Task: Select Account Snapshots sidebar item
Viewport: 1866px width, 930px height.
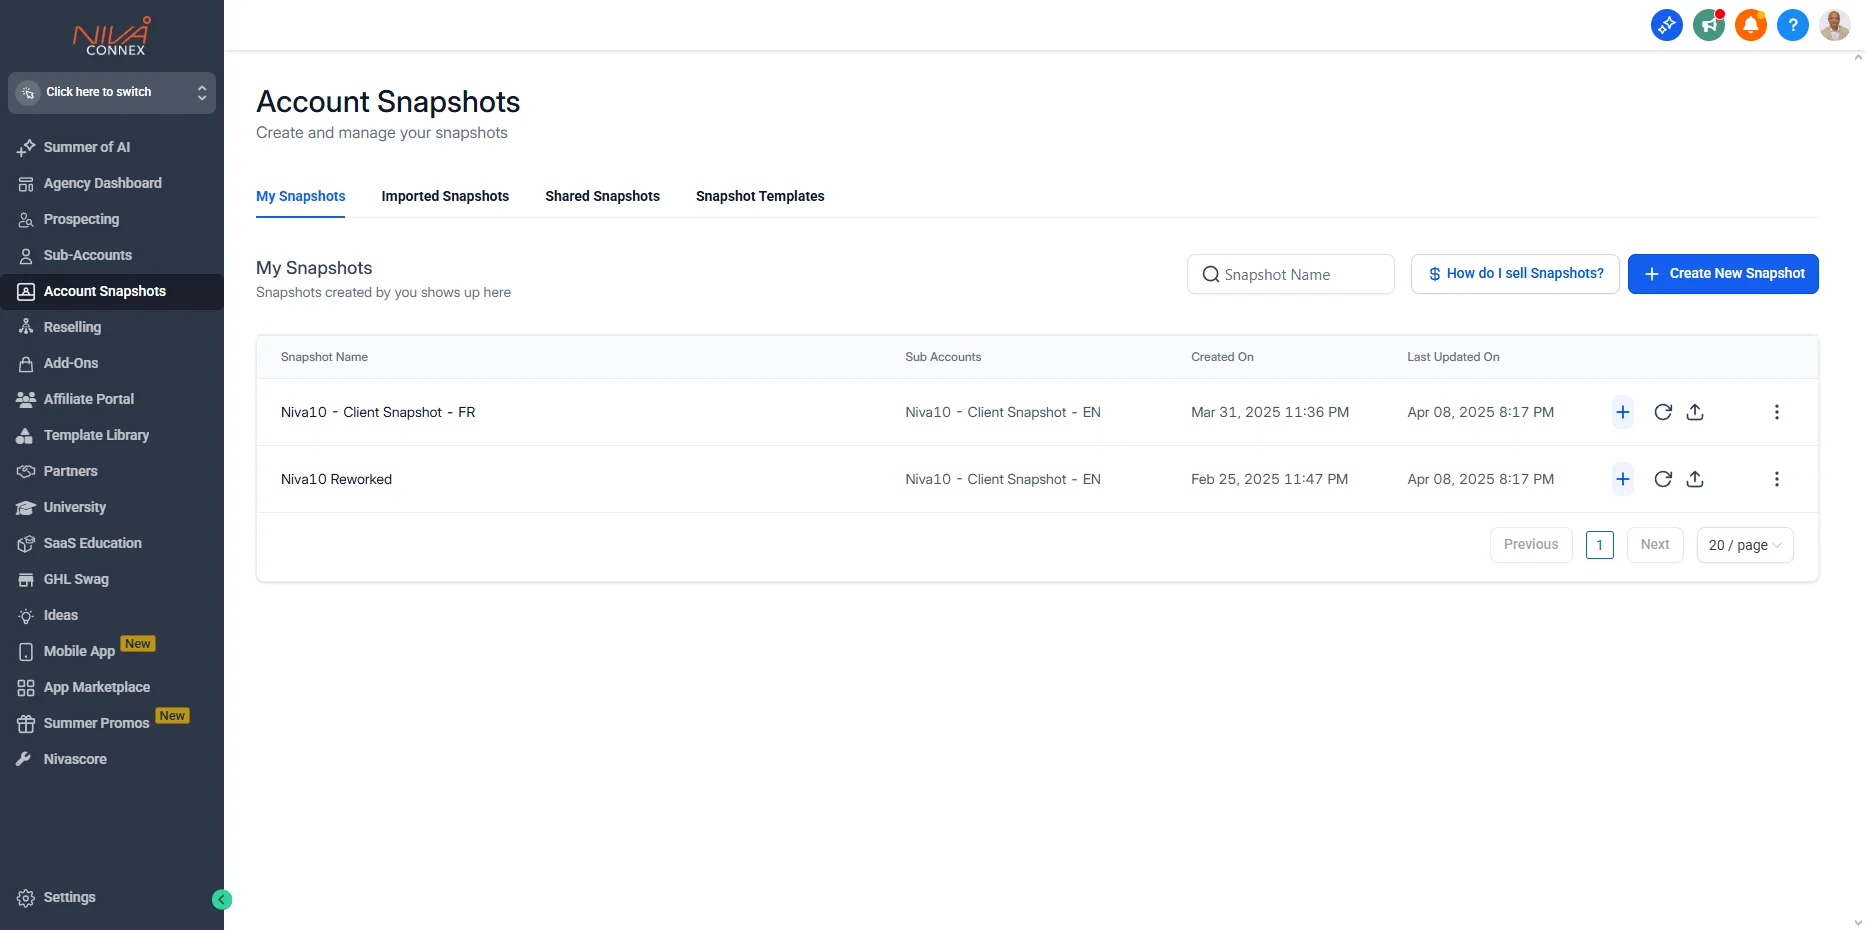Action: pyautogui.click(x=112, y=291)
